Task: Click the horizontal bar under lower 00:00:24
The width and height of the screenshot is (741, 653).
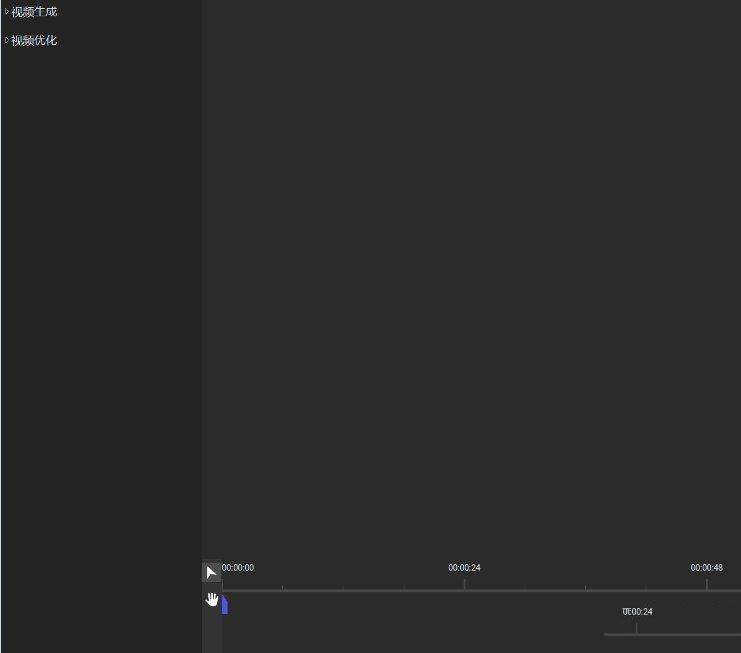Action: [670, 634]
